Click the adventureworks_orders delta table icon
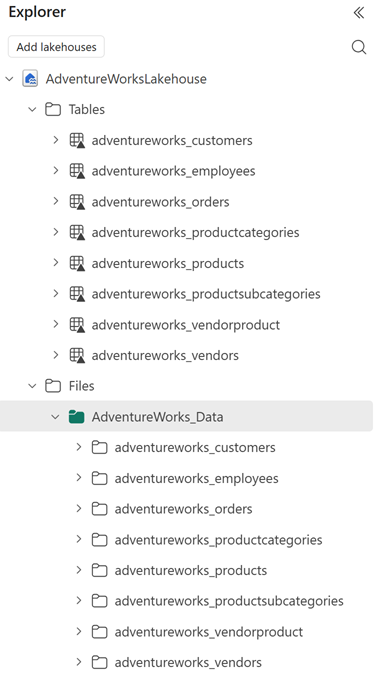 click(77, 202)
